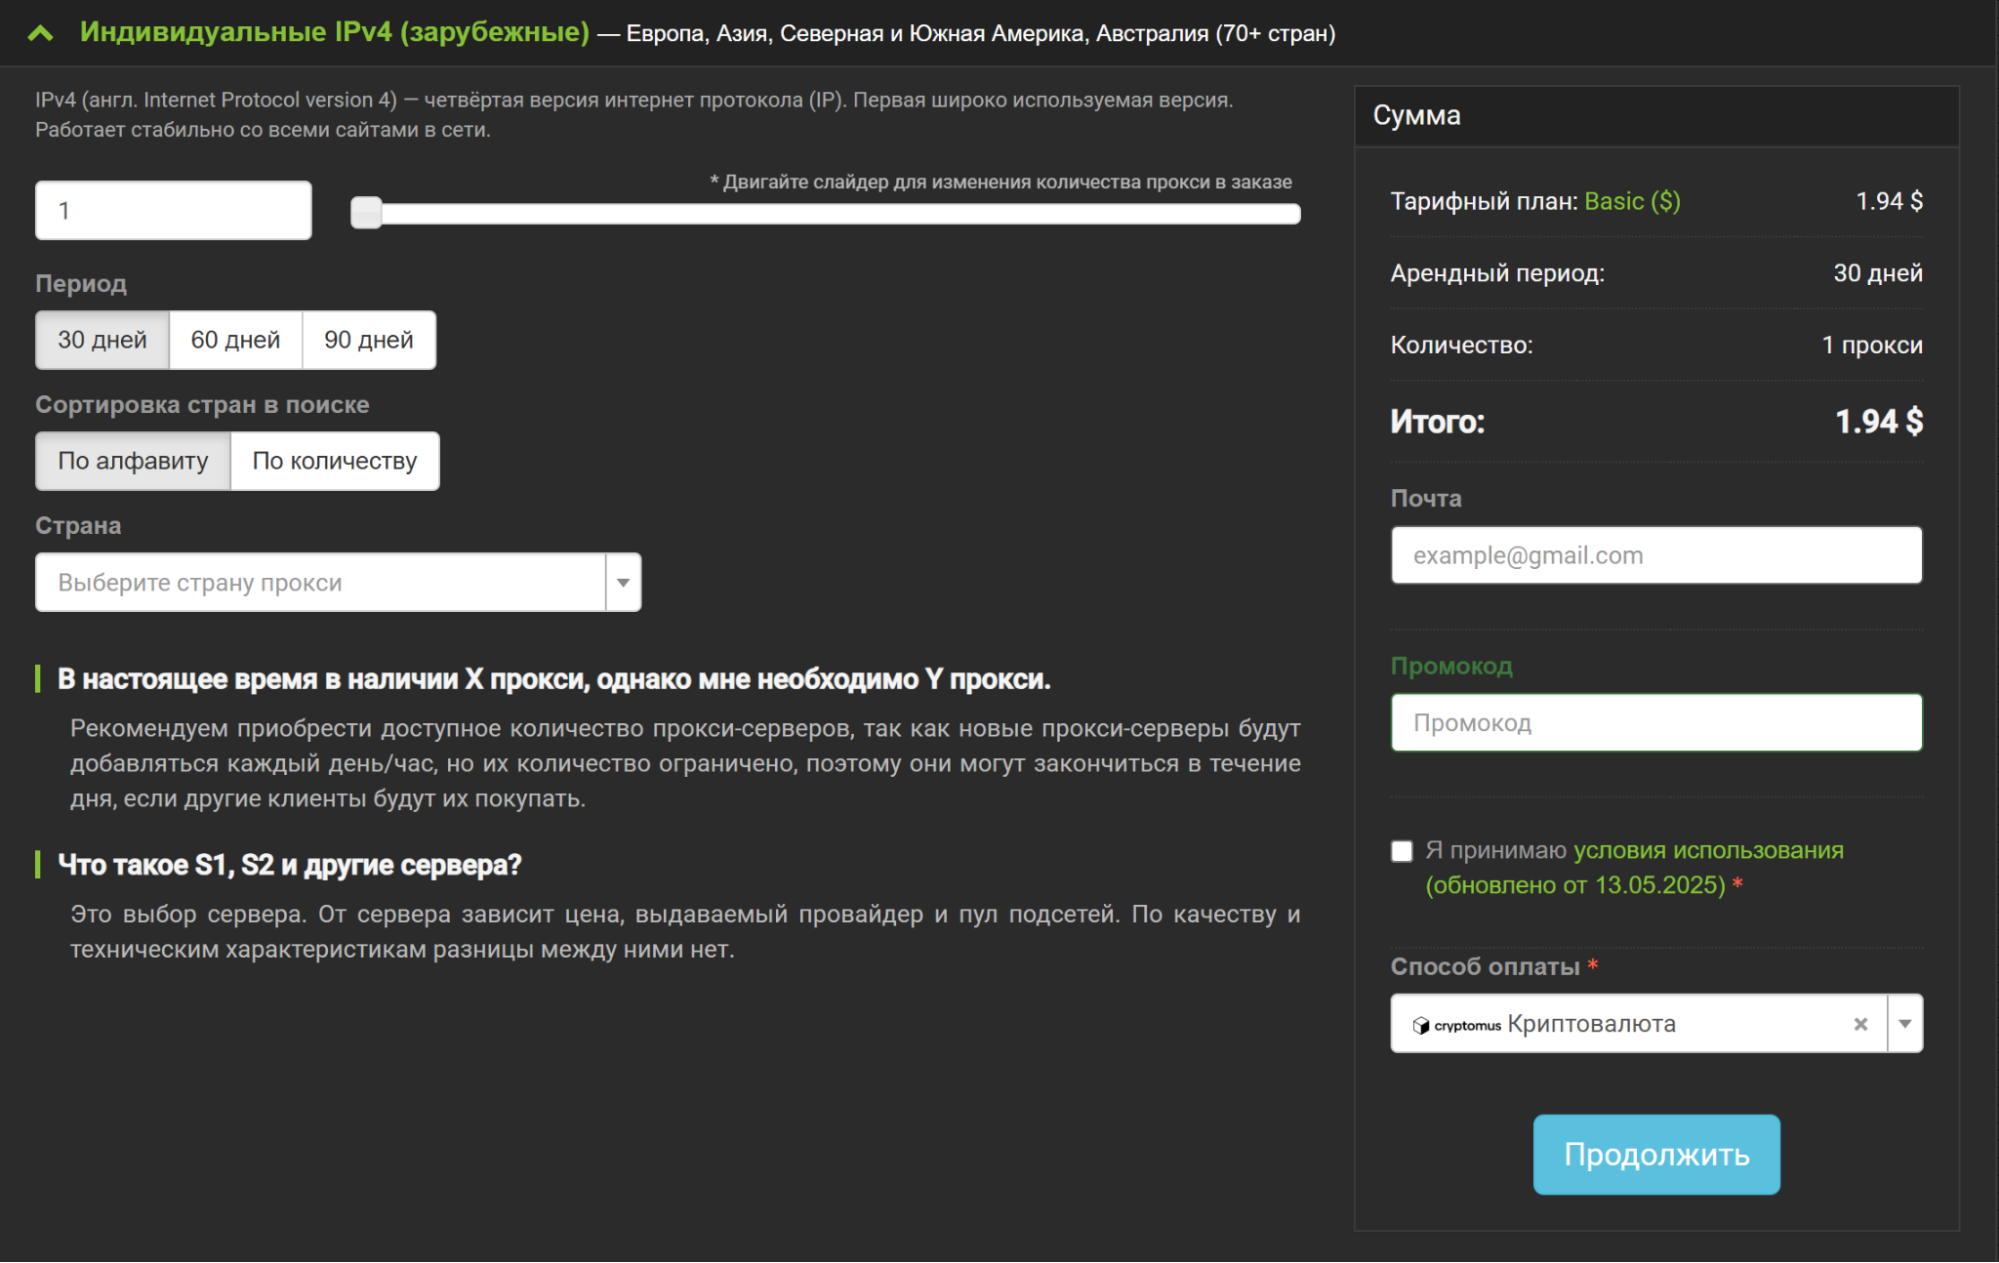This screenshot has width=1999, height=1263.
Task: Click the cryptomus logo in payment field
Action: (1456, 1025)
